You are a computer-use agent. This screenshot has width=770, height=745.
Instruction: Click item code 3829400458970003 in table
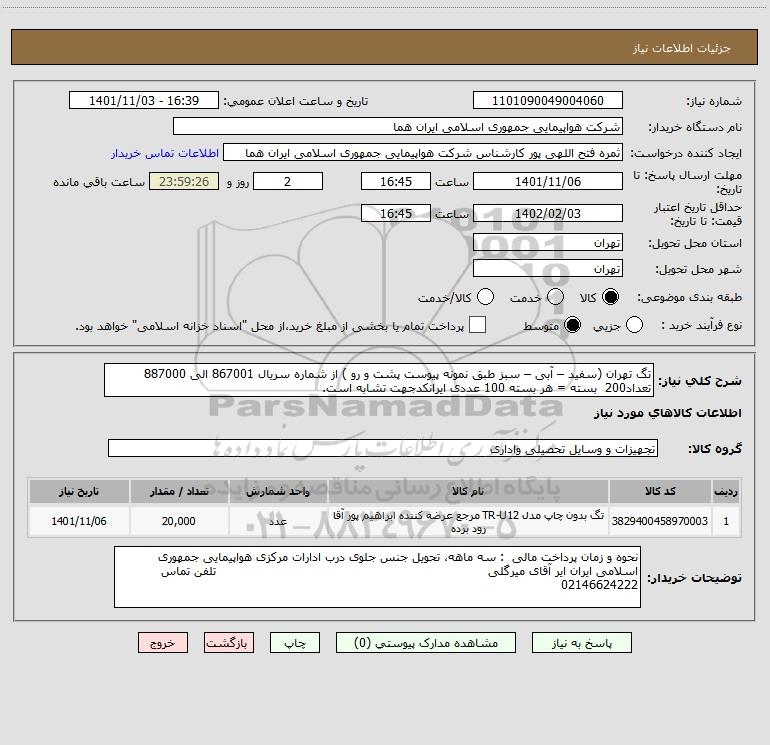(659, 521)
